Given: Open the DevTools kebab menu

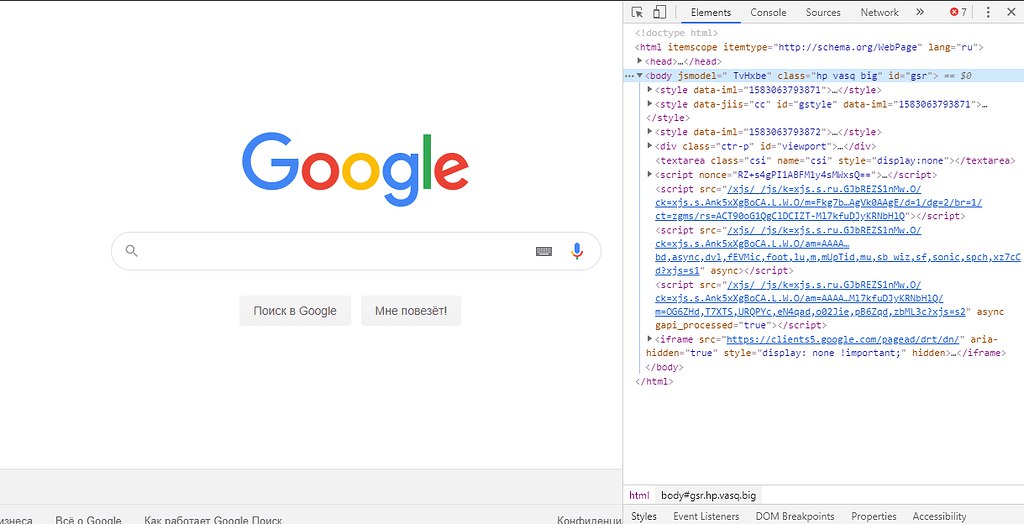Looking at the screenshot, I should (x=988, y=12).
